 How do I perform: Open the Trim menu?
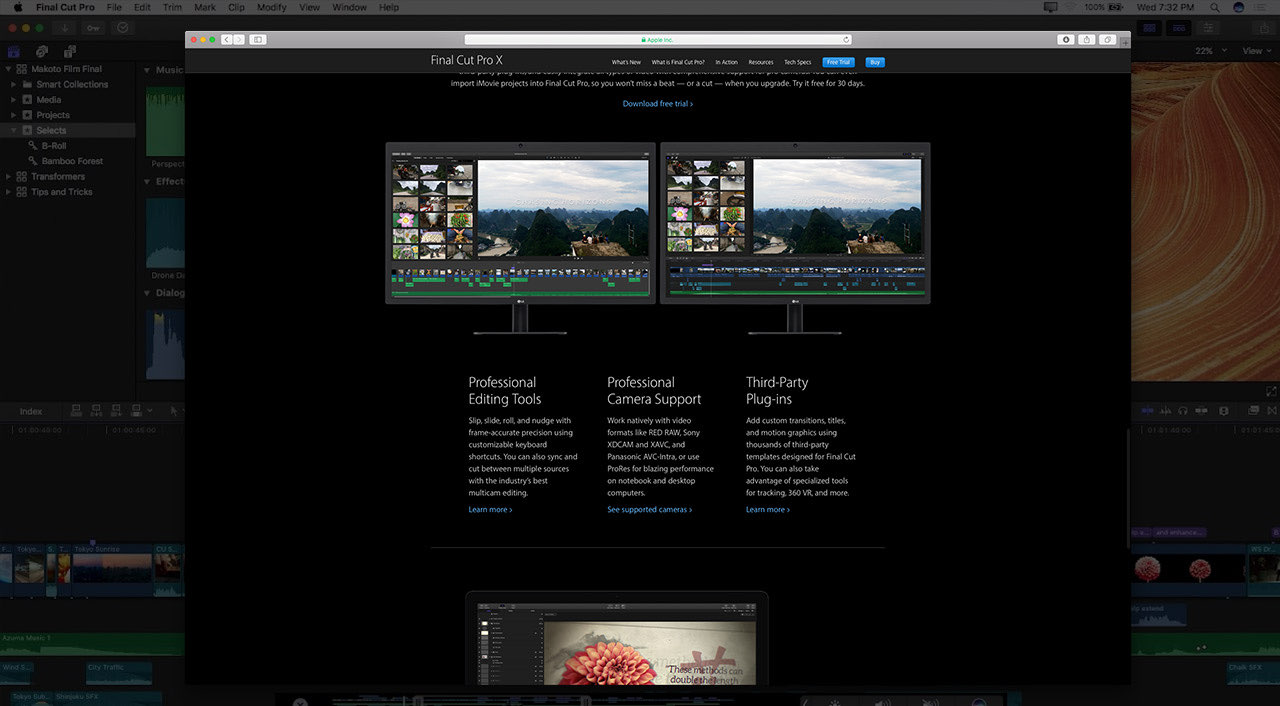(x=172, y=7)
